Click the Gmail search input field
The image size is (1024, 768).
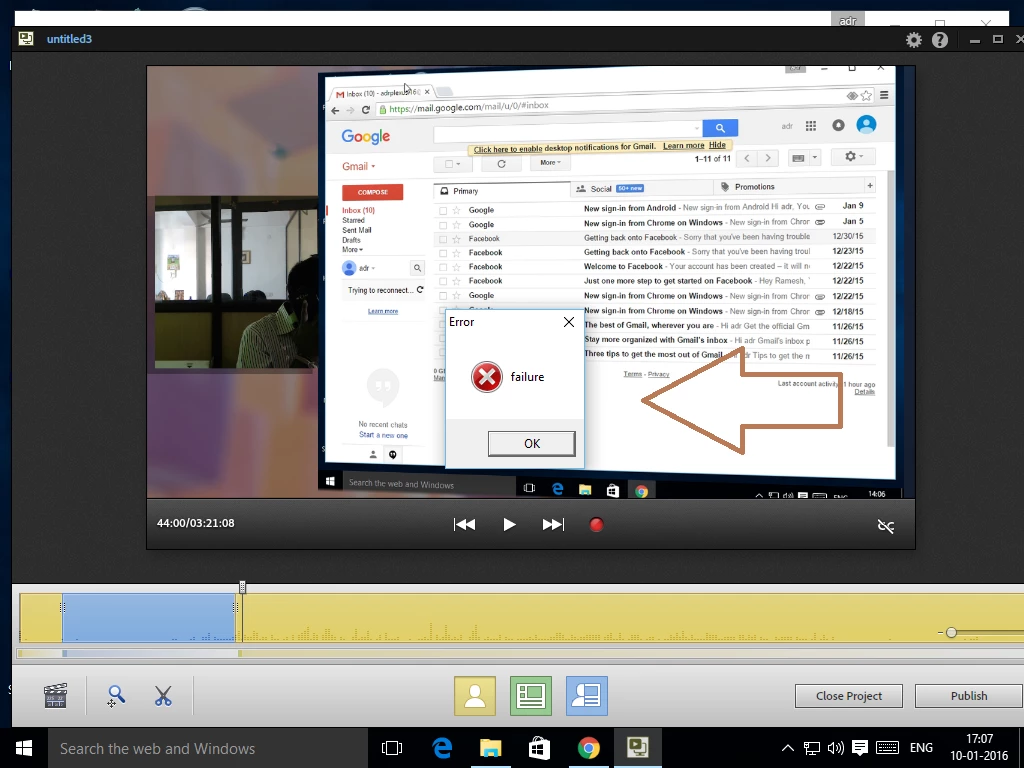(568, 131)
